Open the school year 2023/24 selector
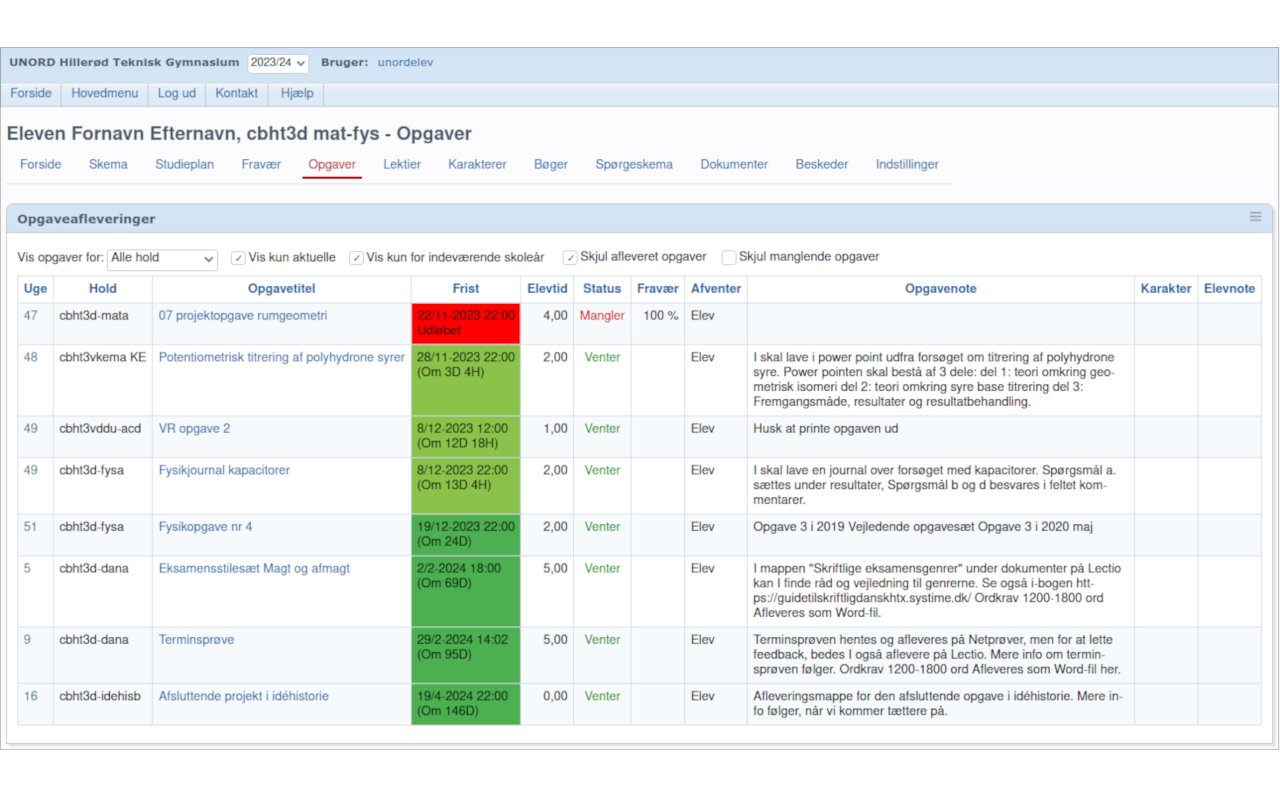 277,62
